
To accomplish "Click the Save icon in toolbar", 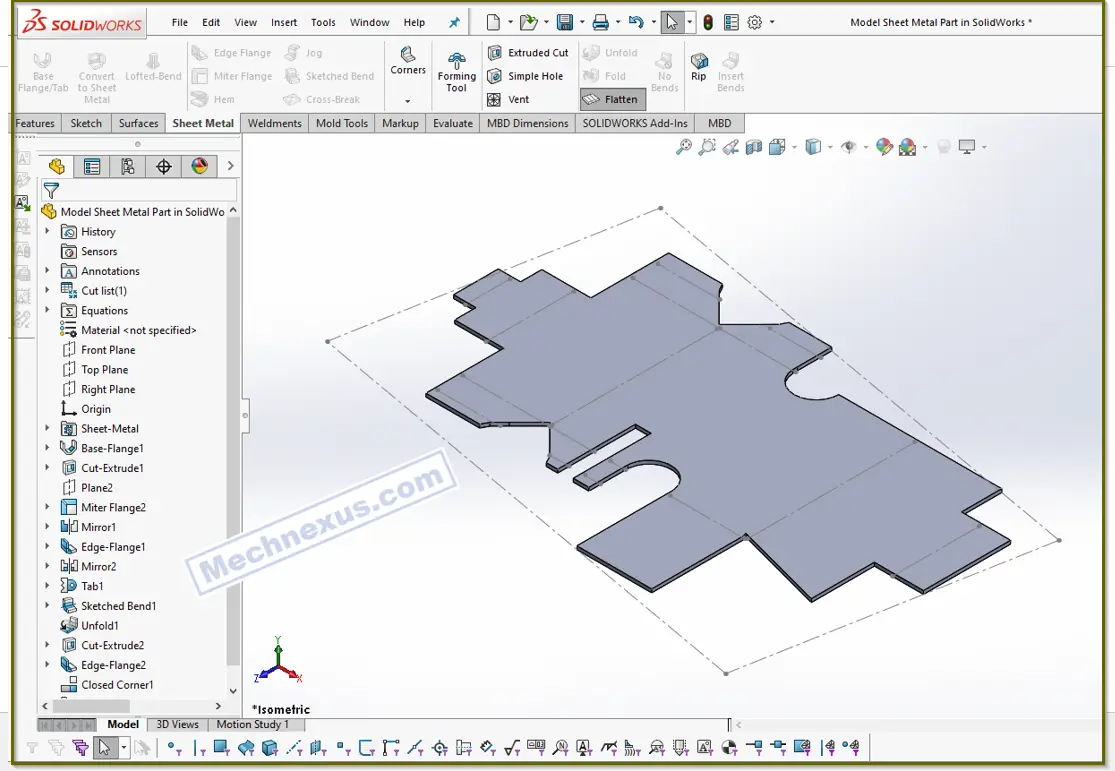I will (565, 22).
